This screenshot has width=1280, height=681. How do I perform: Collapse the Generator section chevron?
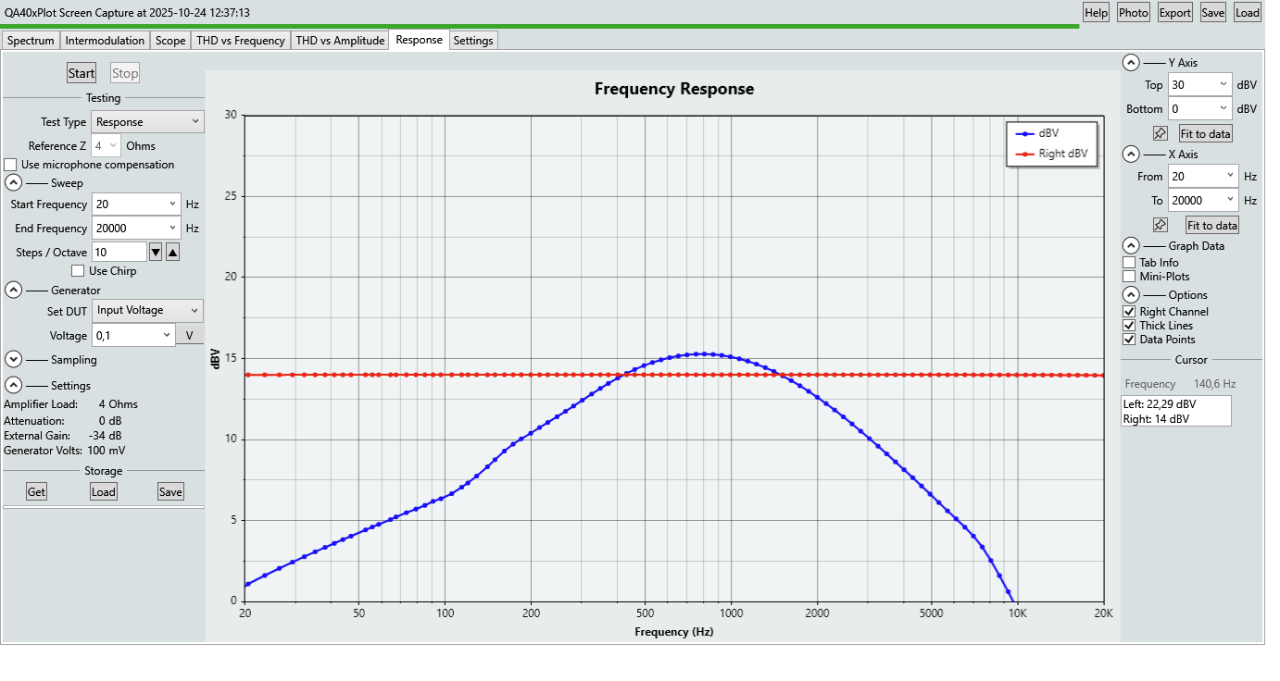pyautogui.click(x=14, y=290)
